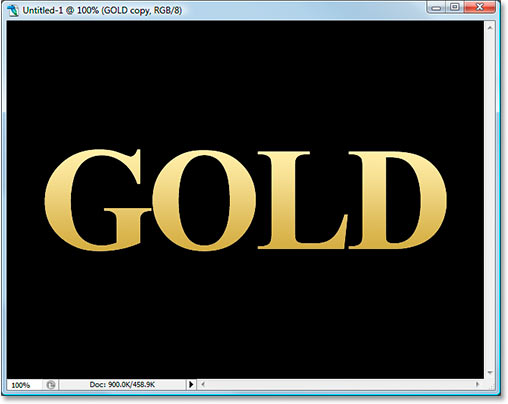Maximize the Untitled-1 document window
This screenshot has height=404, width=508.
point(455,7)
